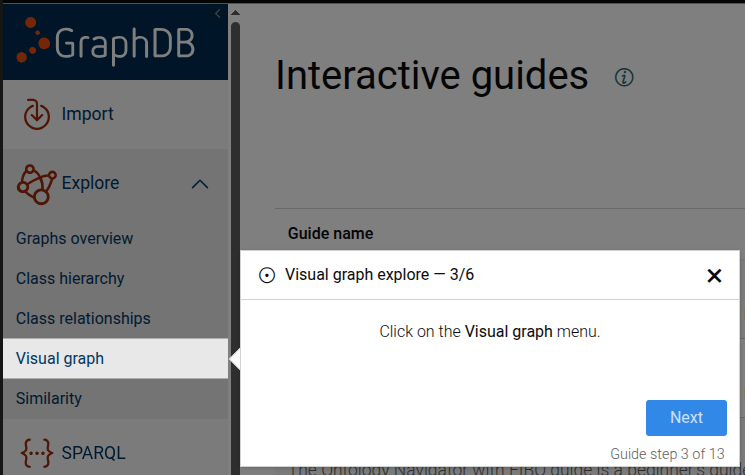745x475 pixels.
Task: Select the Explore menu label
Action: coord(90,183)
